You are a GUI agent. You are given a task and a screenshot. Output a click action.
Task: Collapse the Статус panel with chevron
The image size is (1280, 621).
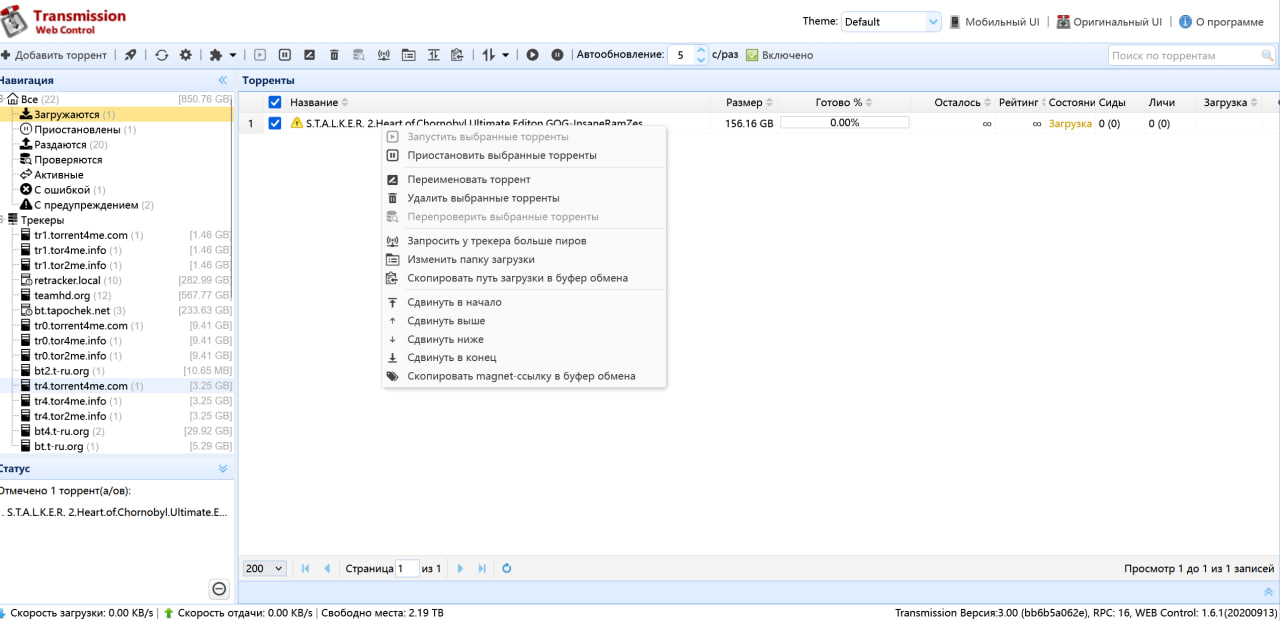[x=223, y=468]
